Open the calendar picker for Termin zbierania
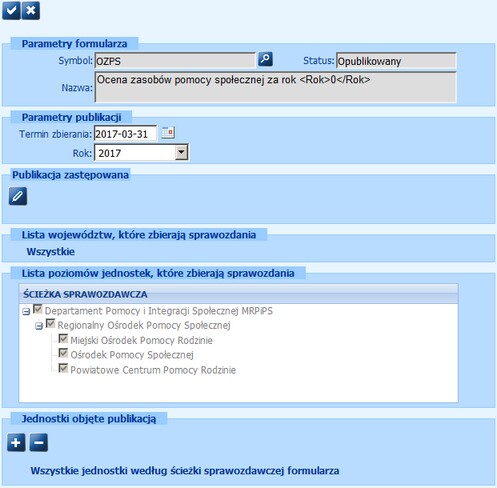 click(x=168, y=133)
